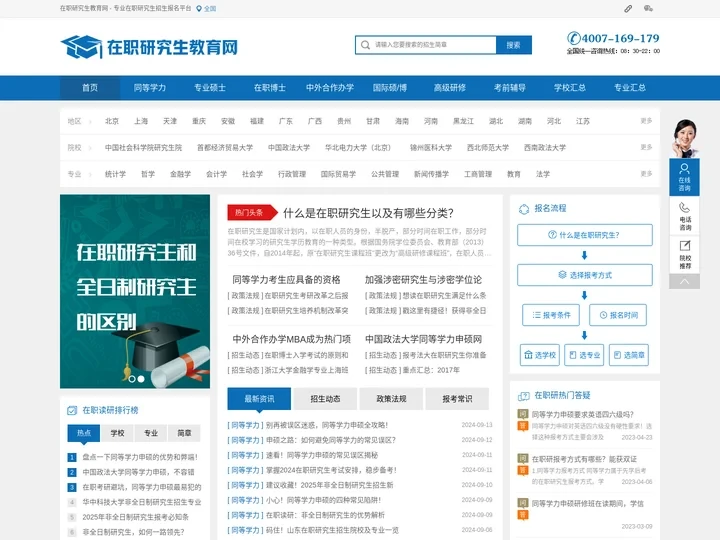Click the graduation cap site logo

pyautogui.click(x=81, y=46)
